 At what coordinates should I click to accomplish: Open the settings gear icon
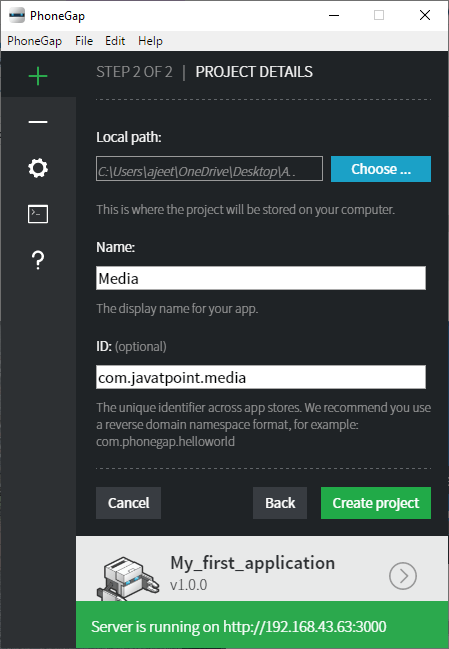(38, 168)
